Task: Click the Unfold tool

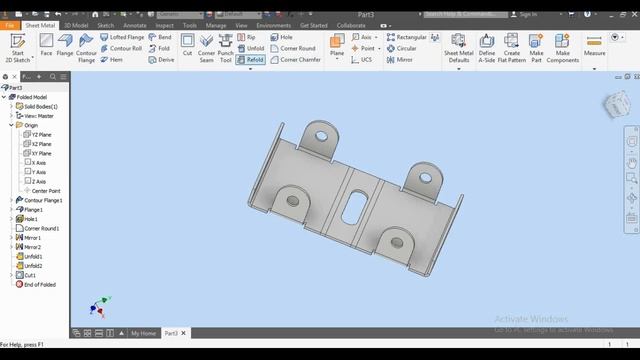Action: [x=251, y=48]
